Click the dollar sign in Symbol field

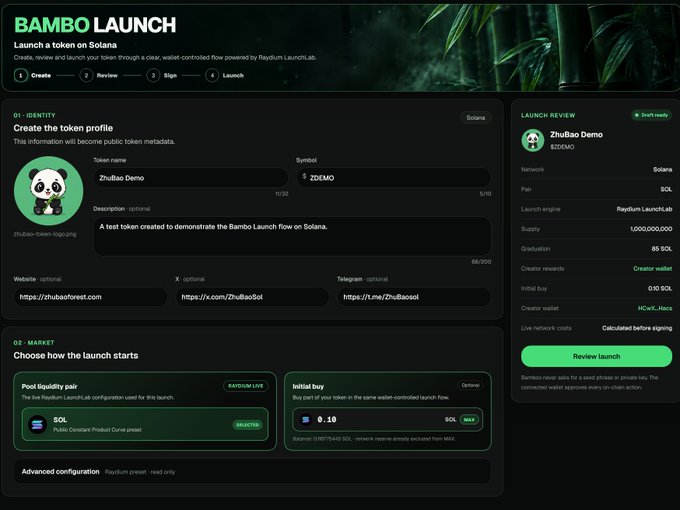tap(304, 177)
